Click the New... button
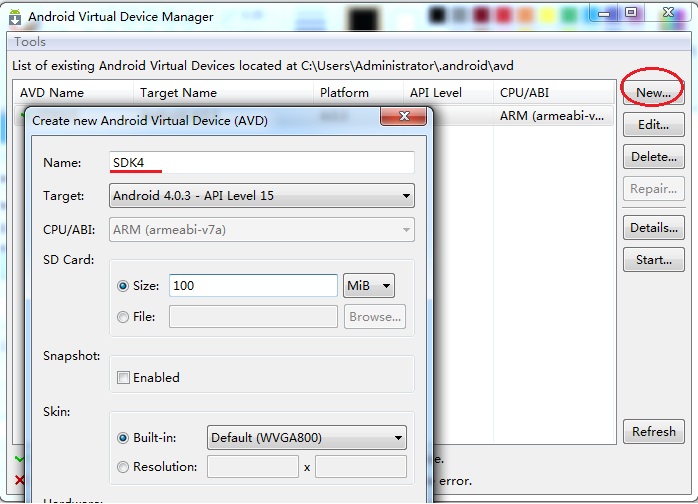698x504 pixels. coord(653,93)
